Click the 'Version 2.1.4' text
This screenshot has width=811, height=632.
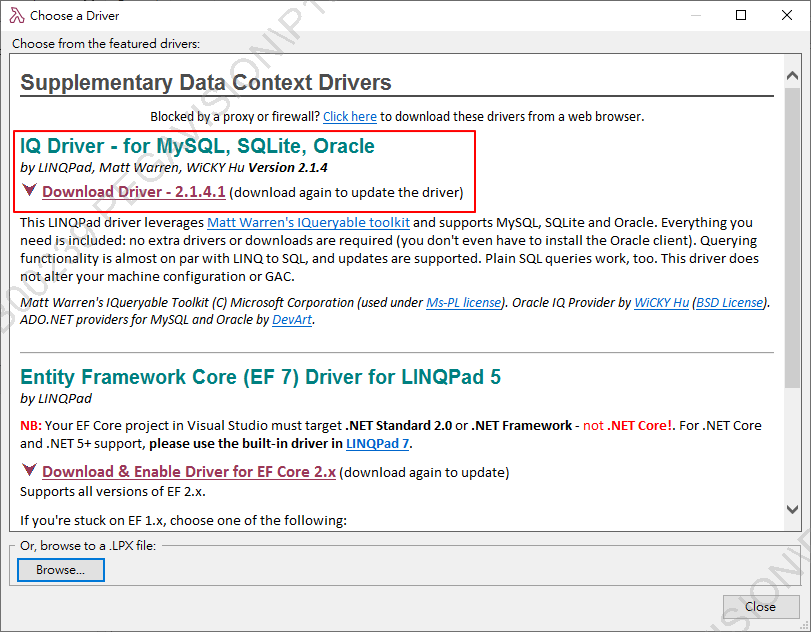(288, 168)
